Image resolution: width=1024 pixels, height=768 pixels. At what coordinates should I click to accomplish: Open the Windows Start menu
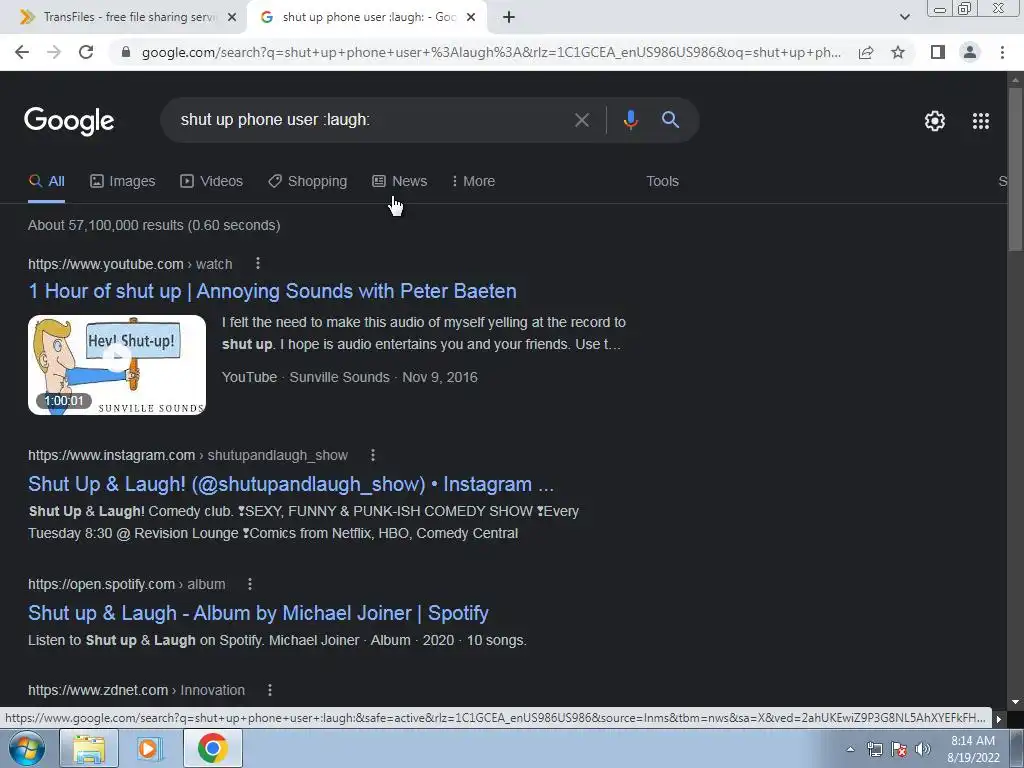(27, 748)
